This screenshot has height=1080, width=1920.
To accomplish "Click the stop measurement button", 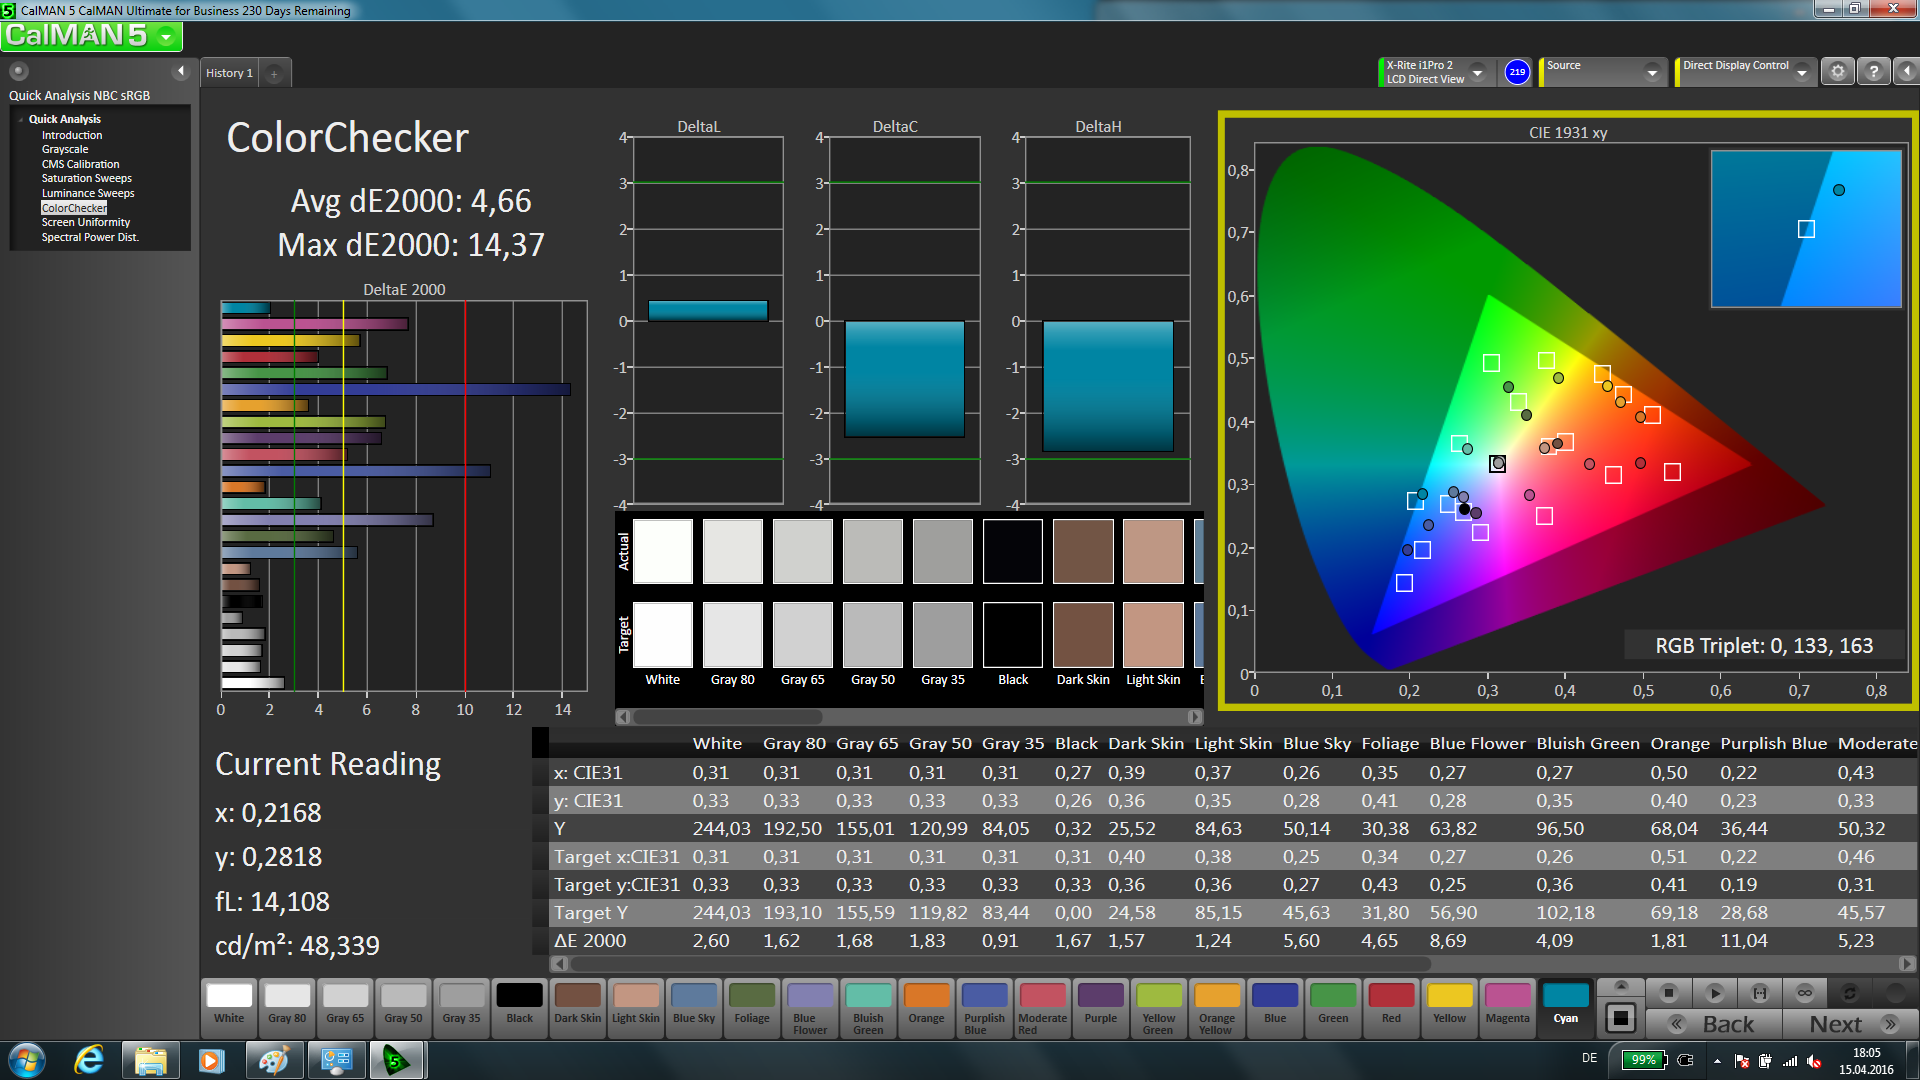I will 1668,993.
